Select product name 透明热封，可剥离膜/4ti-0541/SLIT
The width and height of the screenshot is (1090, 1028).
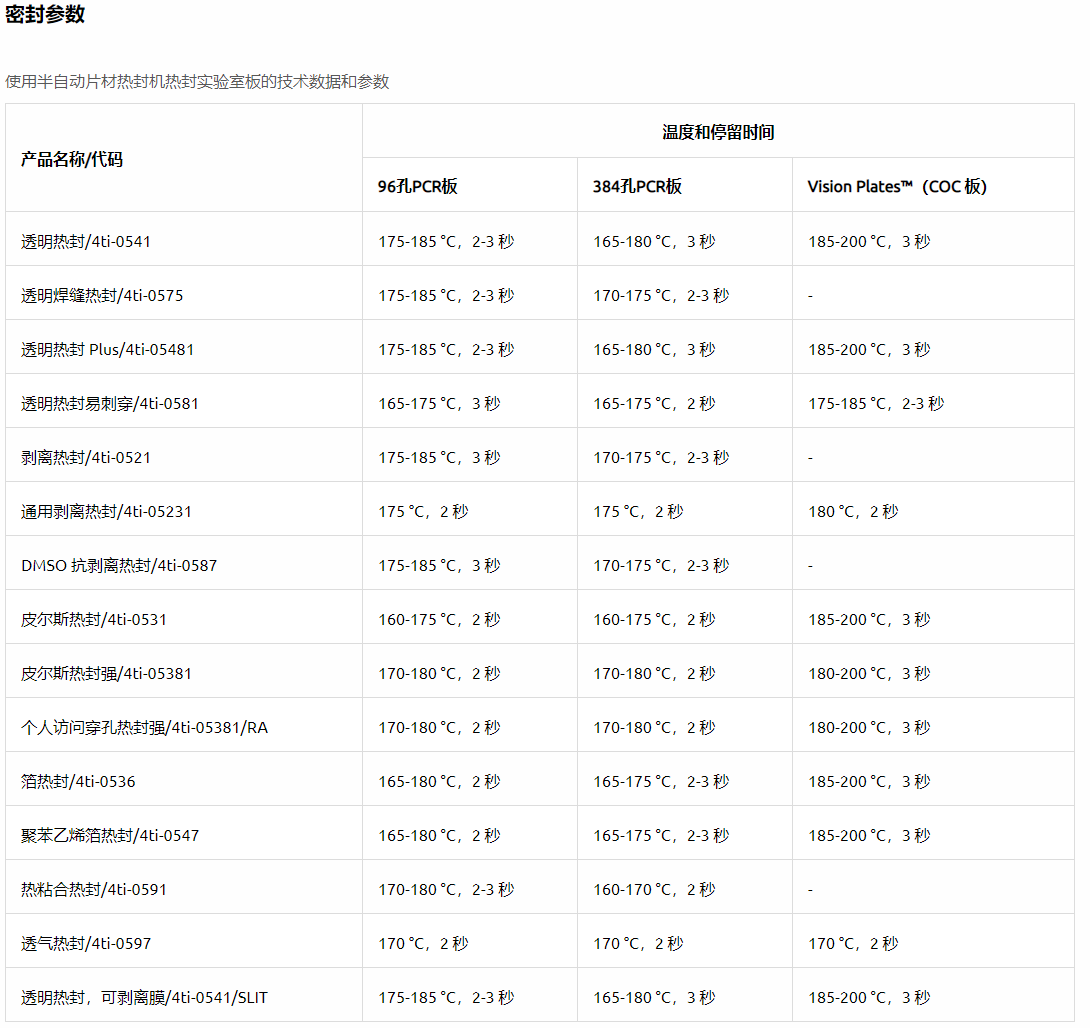144,997
